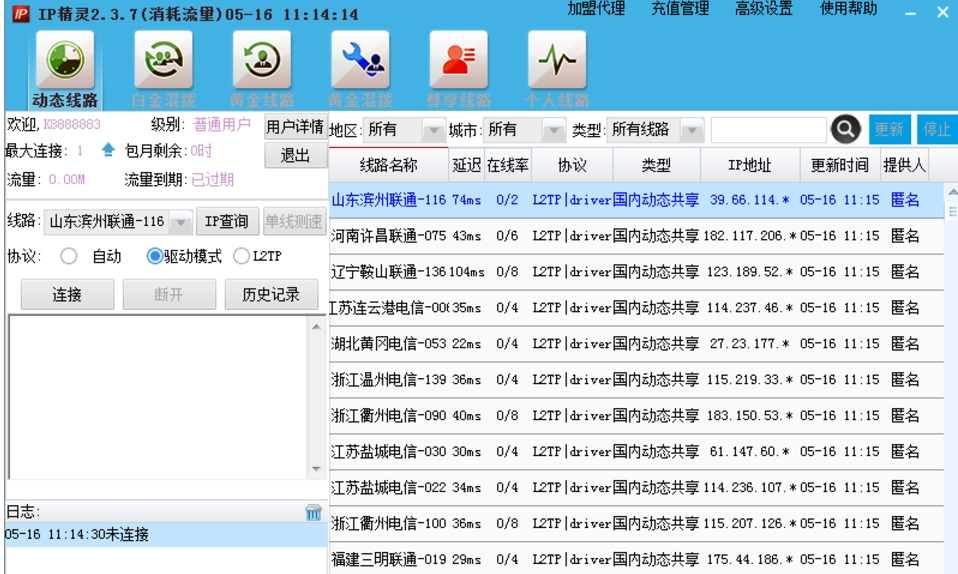Select row 湖北黄冈电信-053

pos(636,344)
